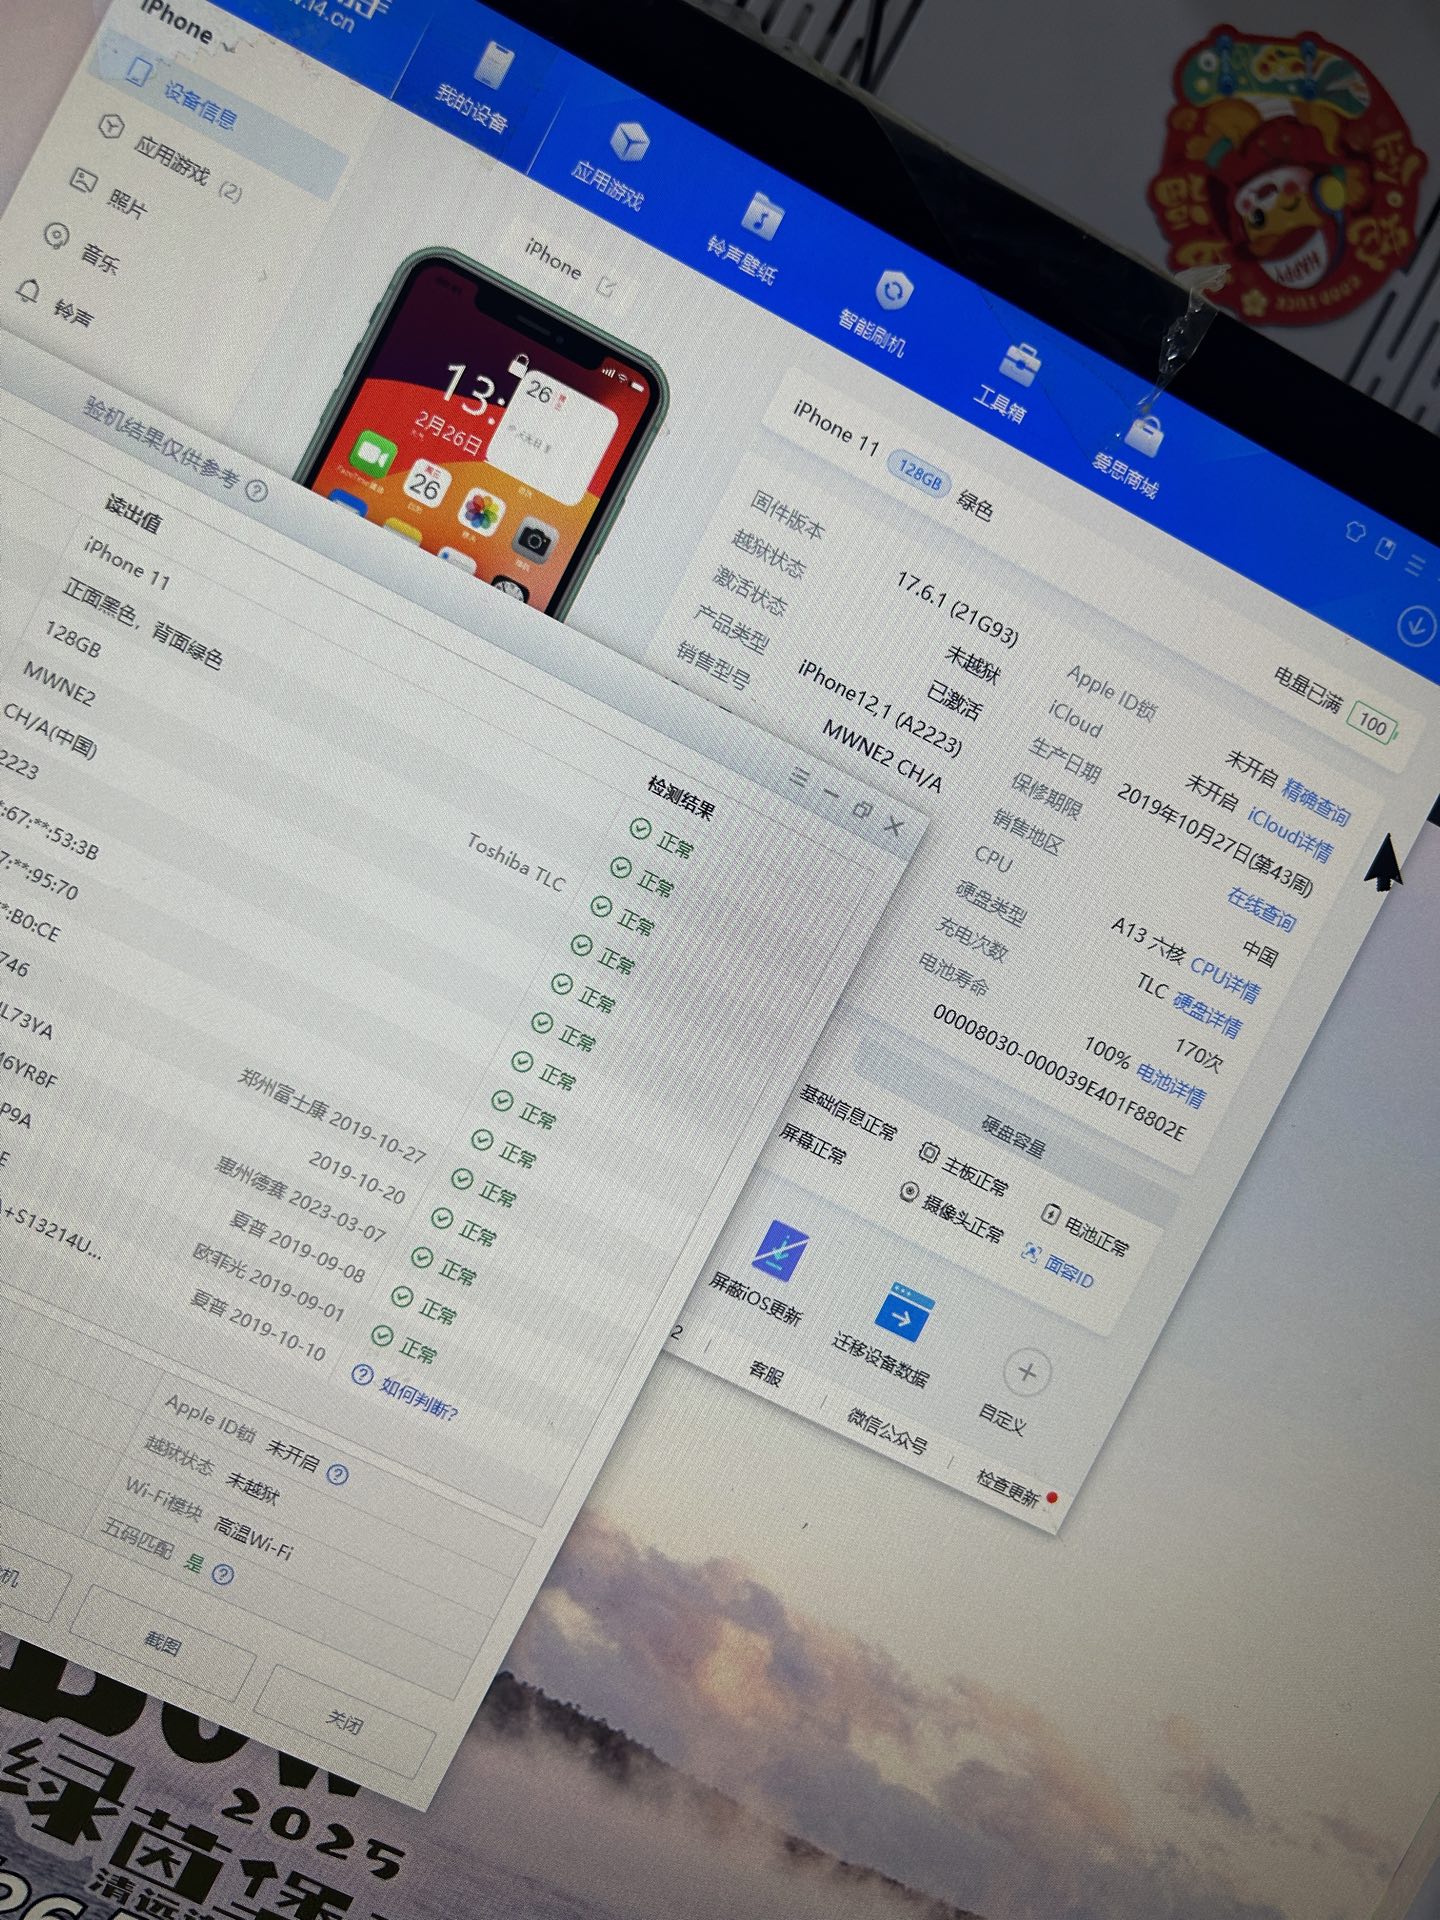1440x1920 pixels.
Task: Open the iCloud详情 link
Action: (x=1290, y=834)
